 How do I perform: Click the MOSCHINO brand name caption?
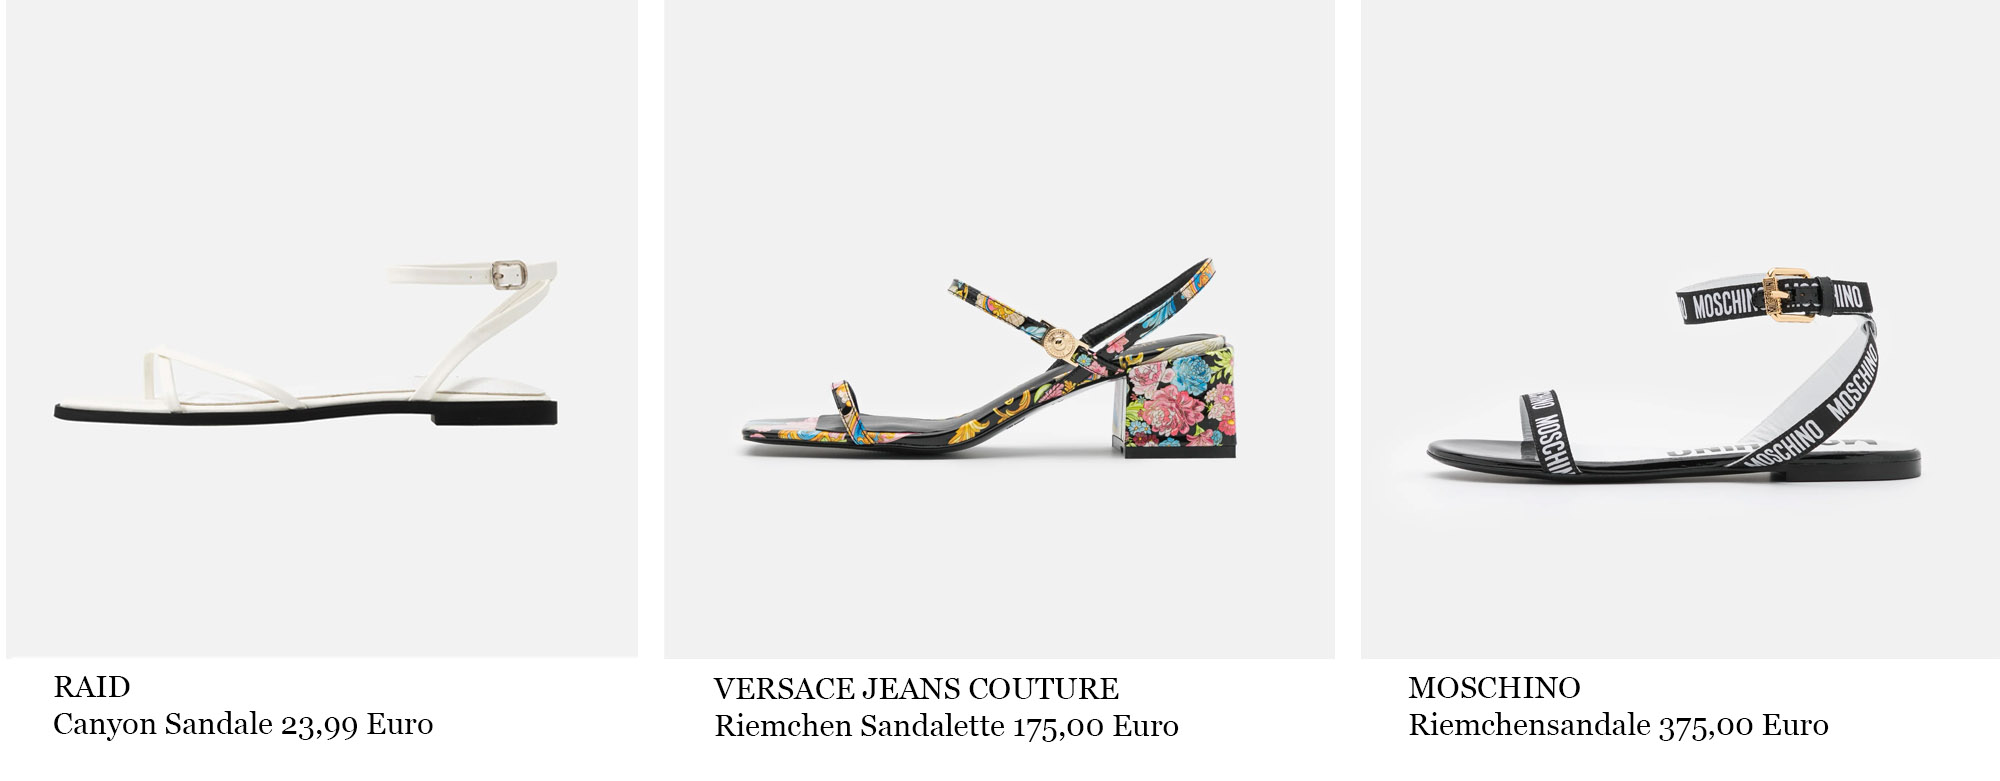[x=1494, y=688]
